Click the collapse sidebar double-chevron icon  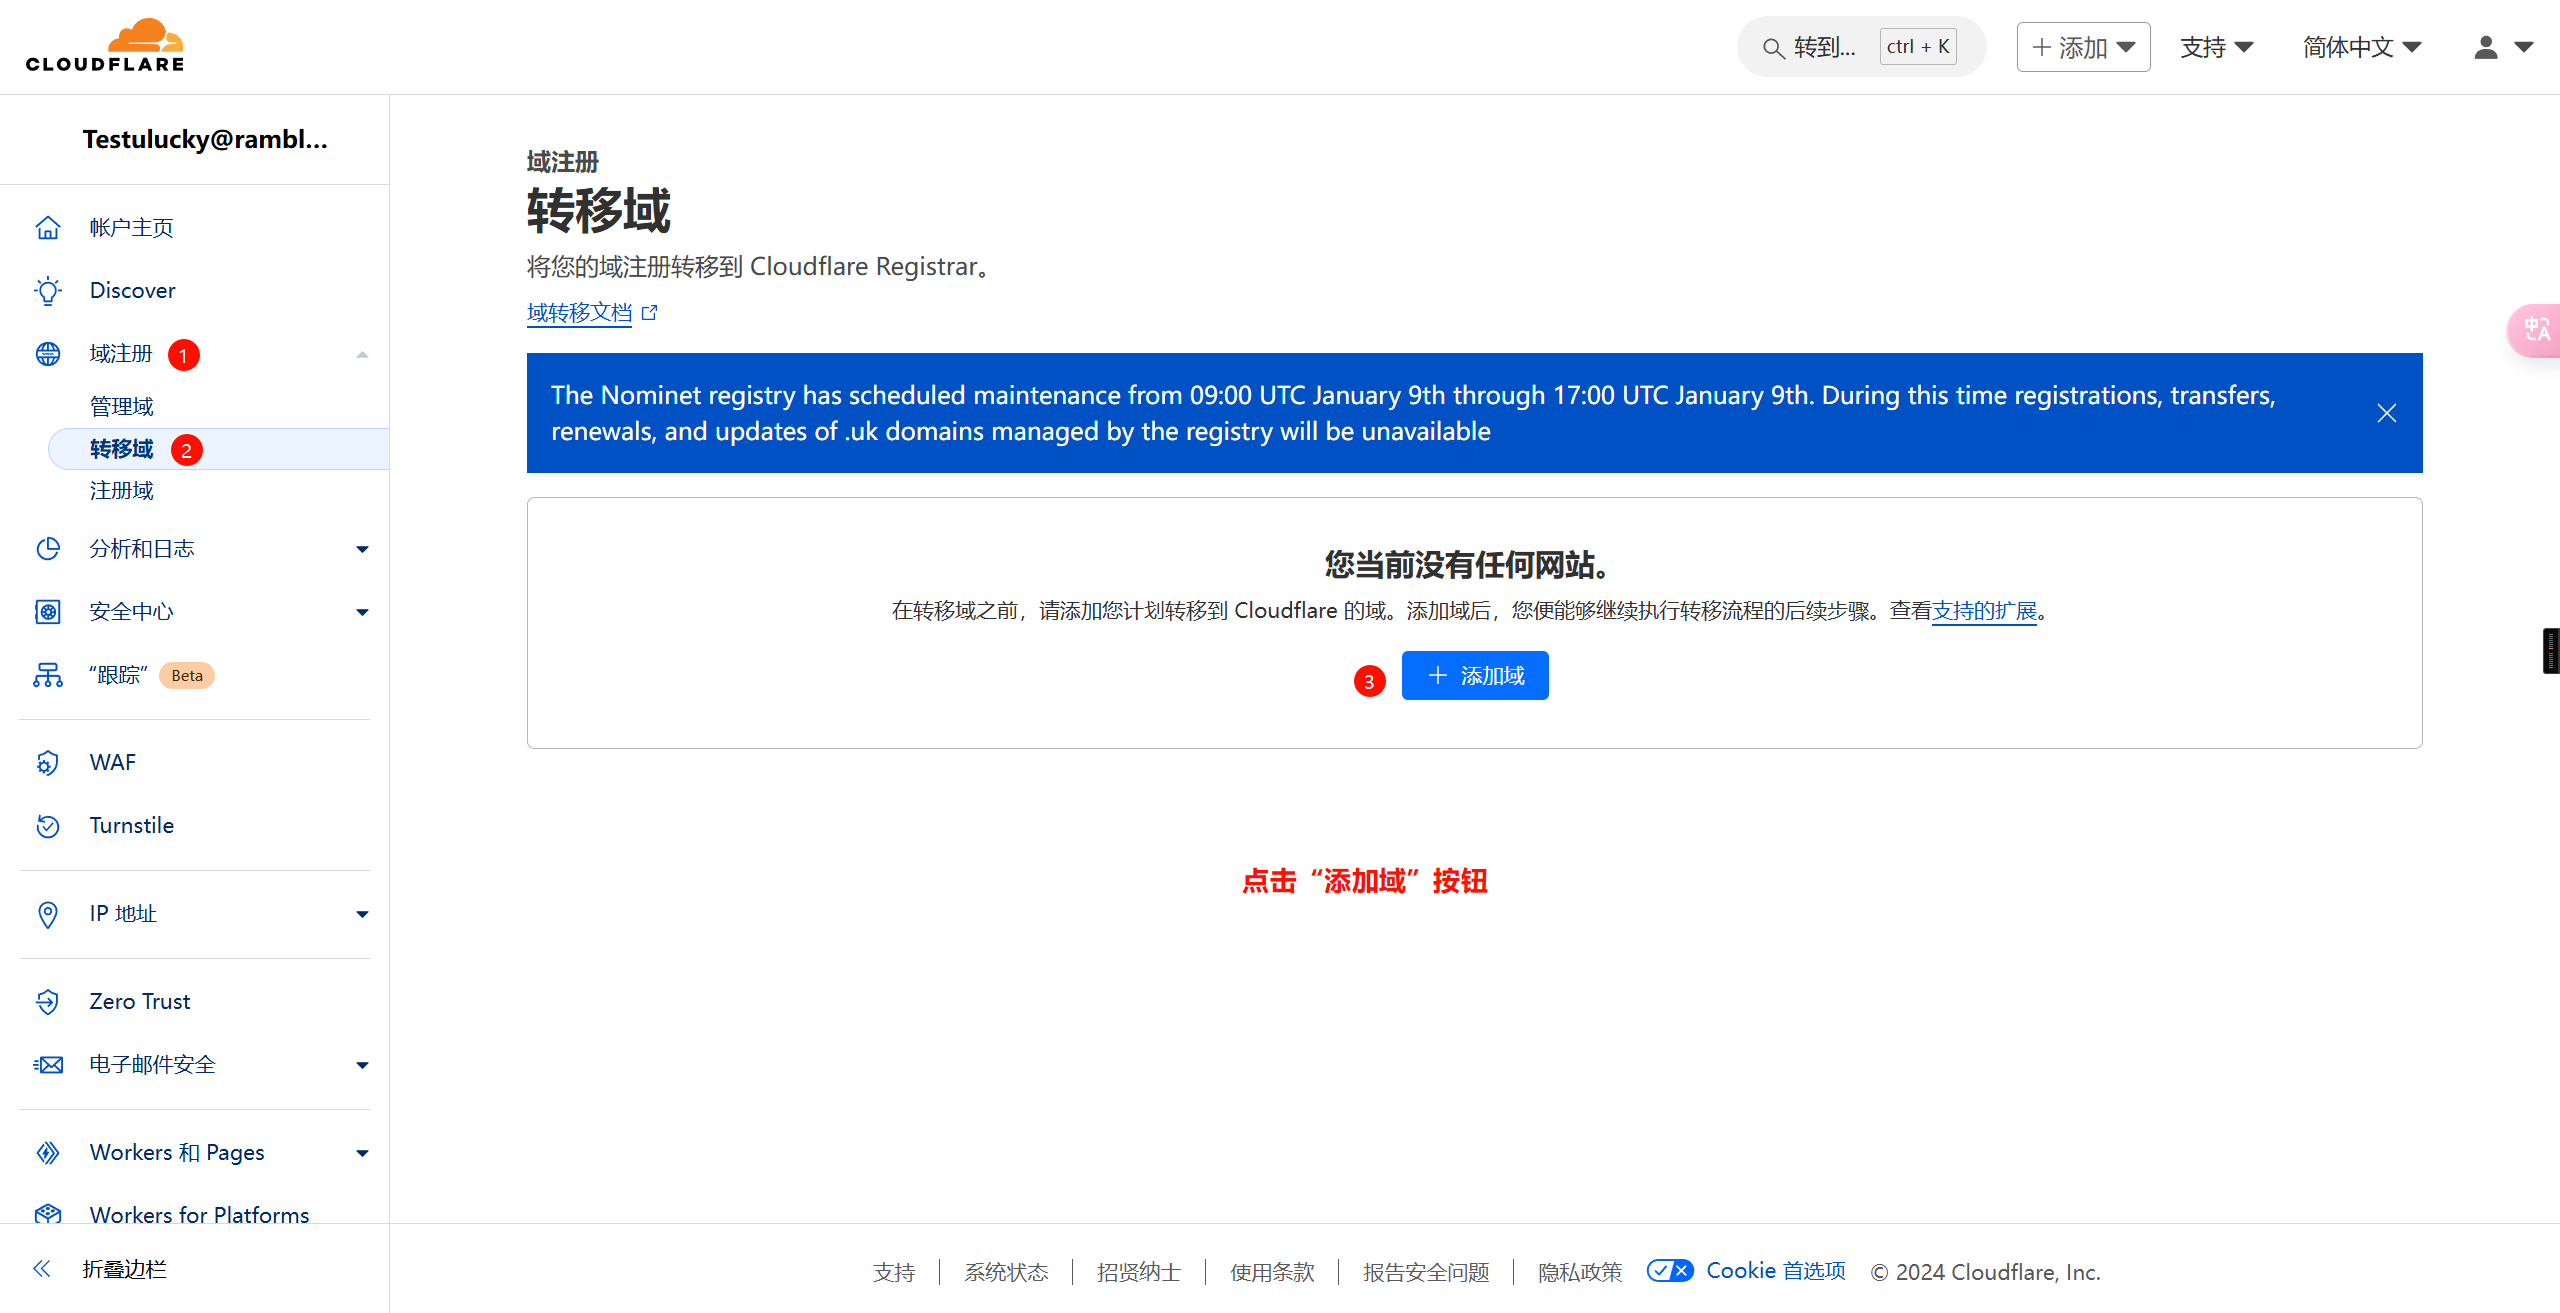pos(41,1269)
